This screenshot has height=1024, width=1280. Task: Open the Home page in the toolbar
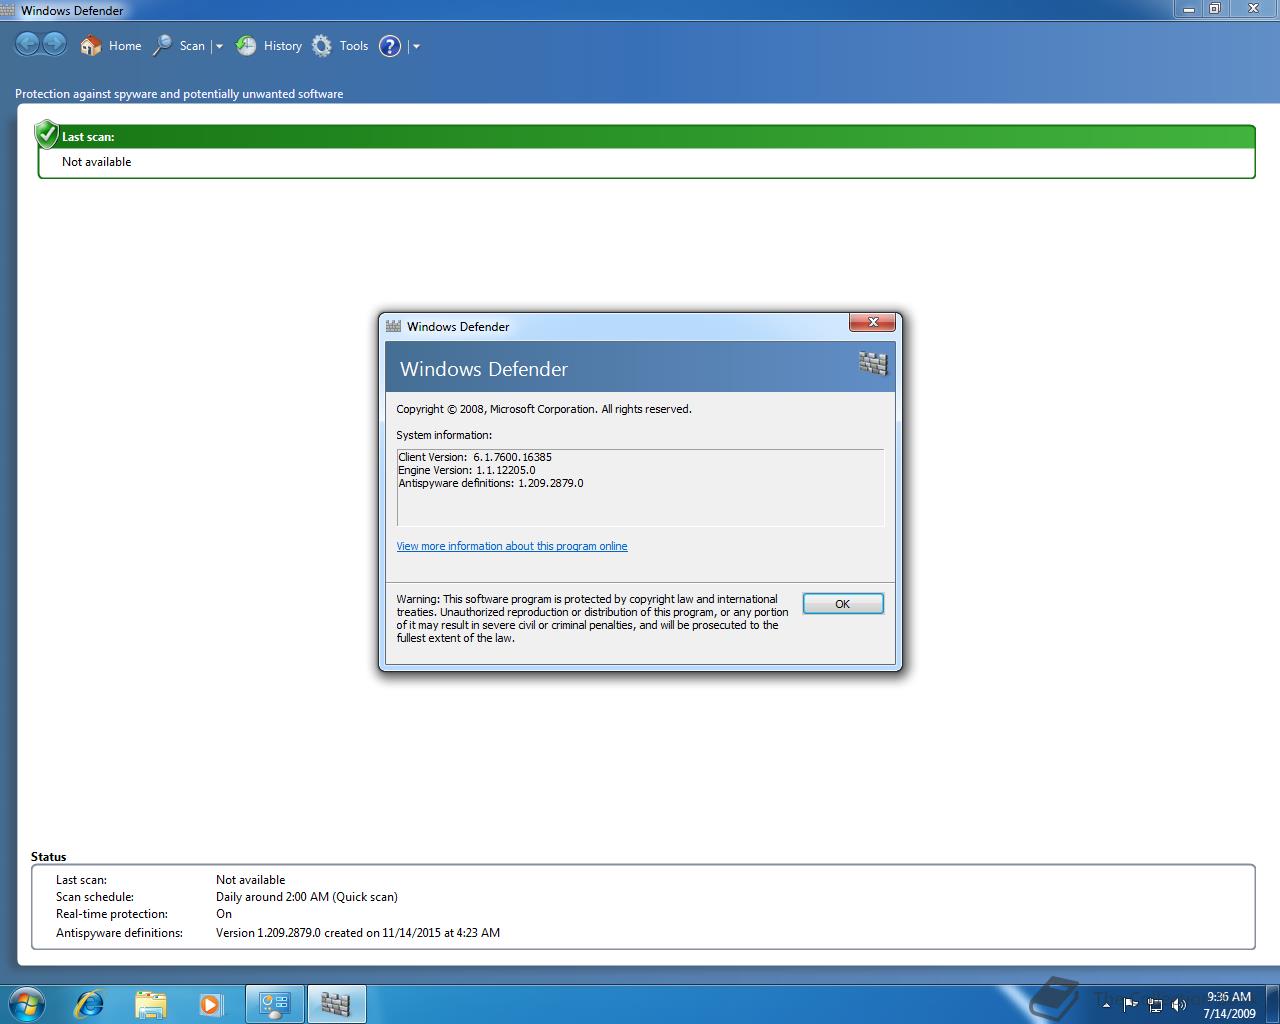click(111, 46)
